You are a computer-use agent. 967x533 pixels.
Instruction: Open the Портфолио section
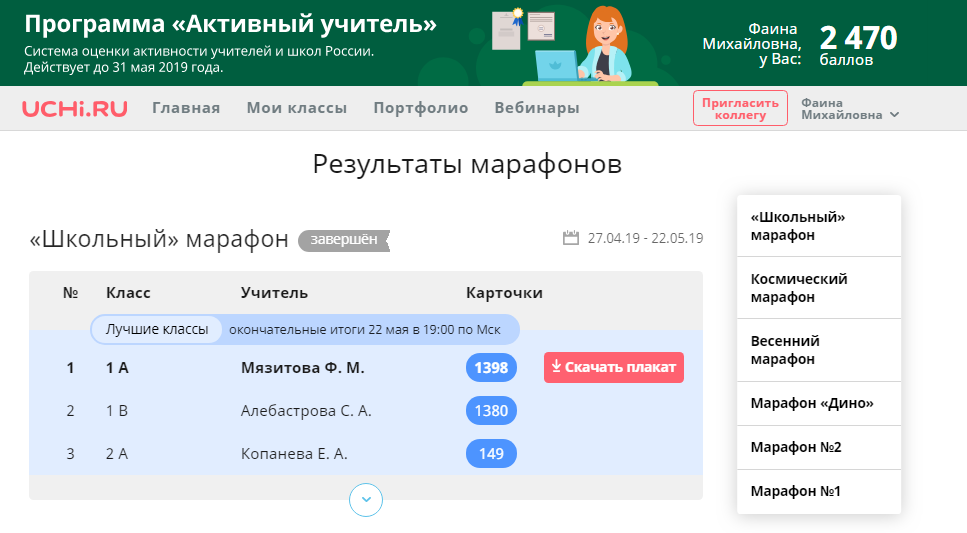(421, 108)
